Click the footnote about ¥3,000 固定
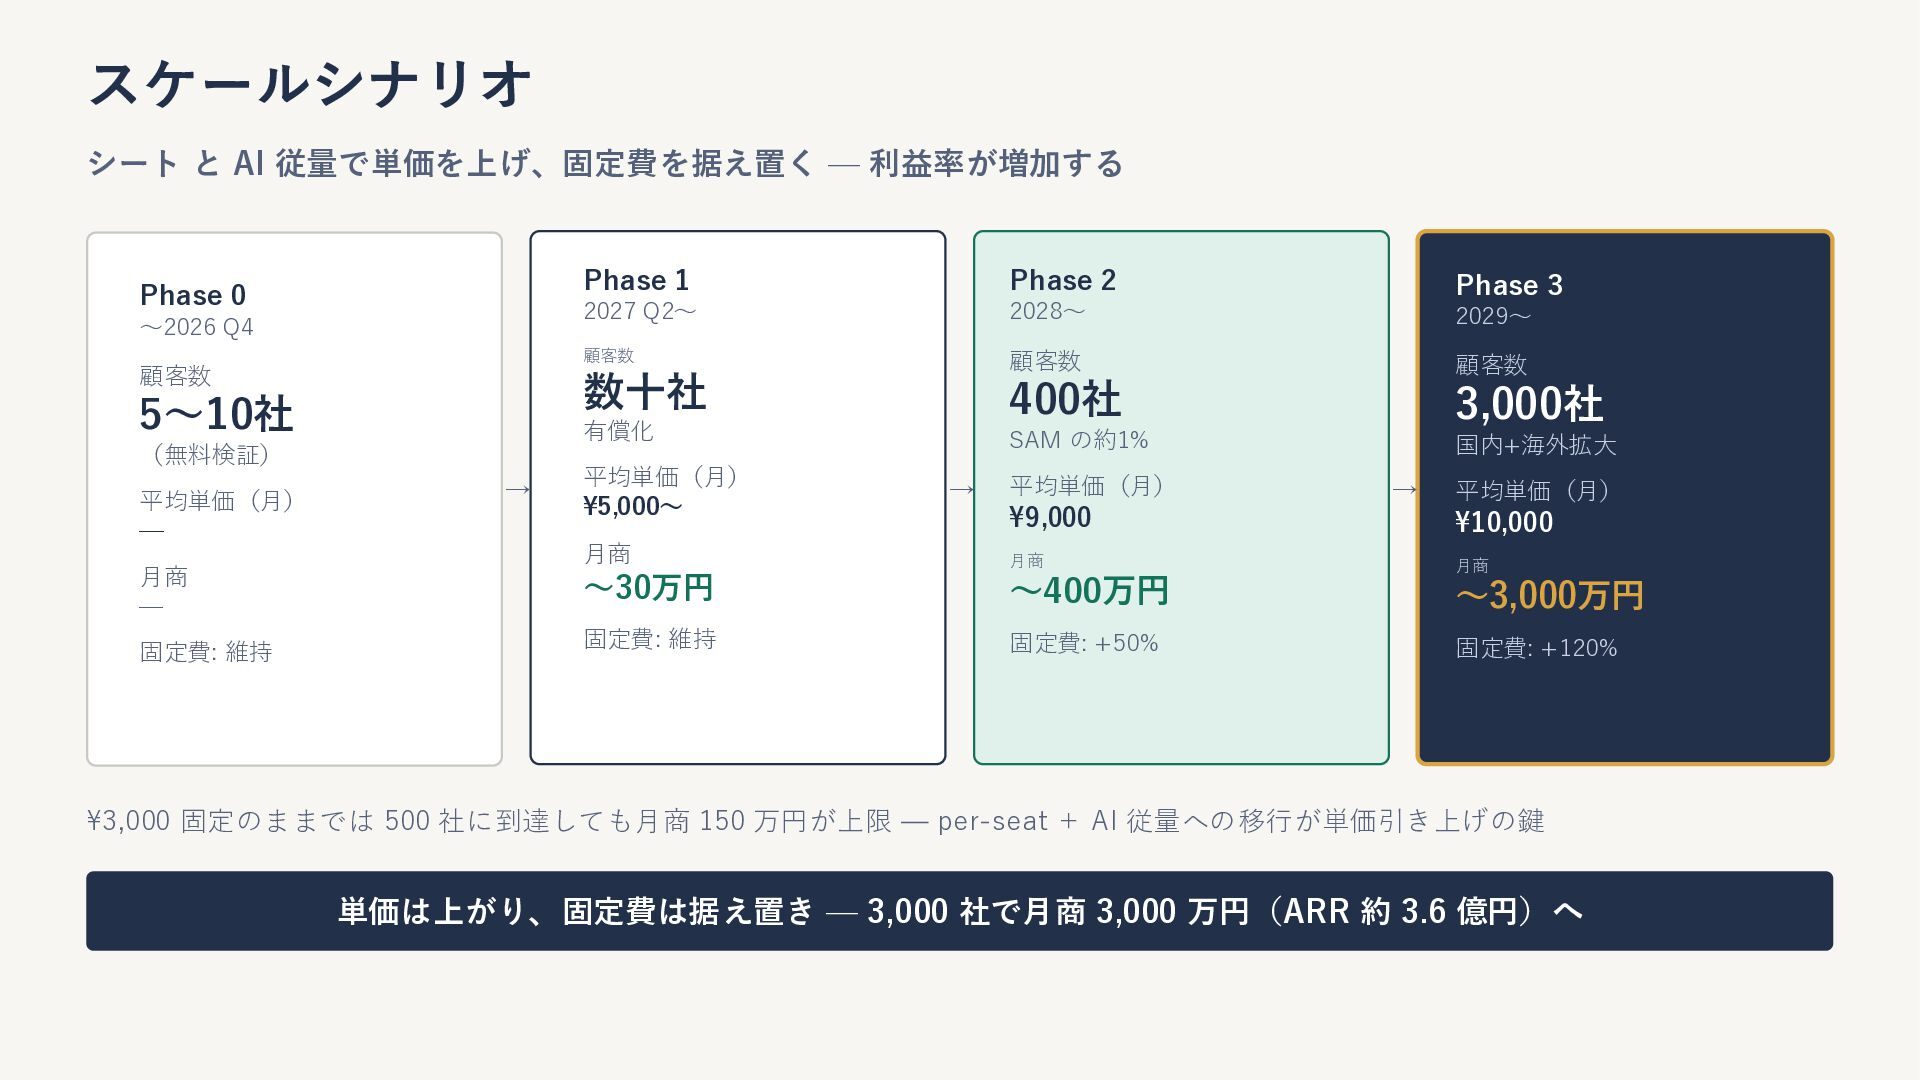 tap(816, 821)
